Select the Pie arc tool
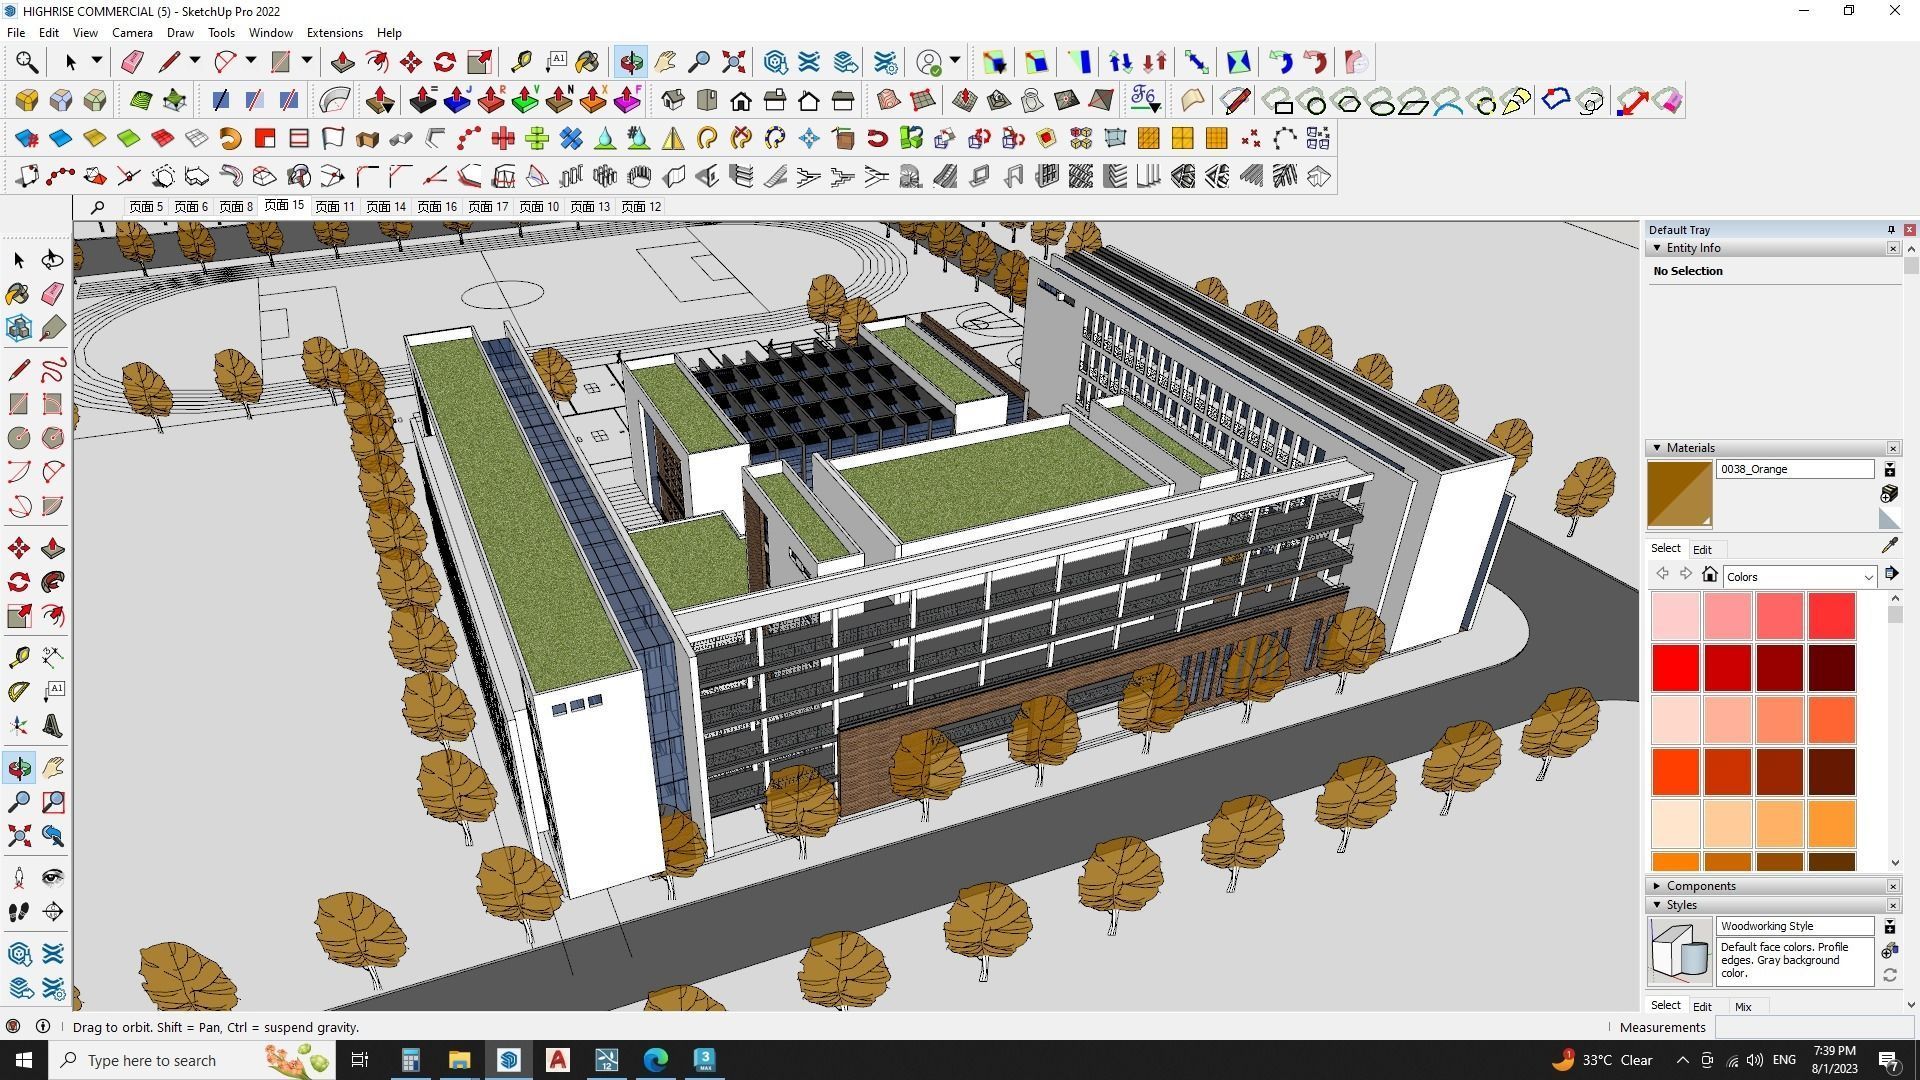 click(x=52, y=506)
